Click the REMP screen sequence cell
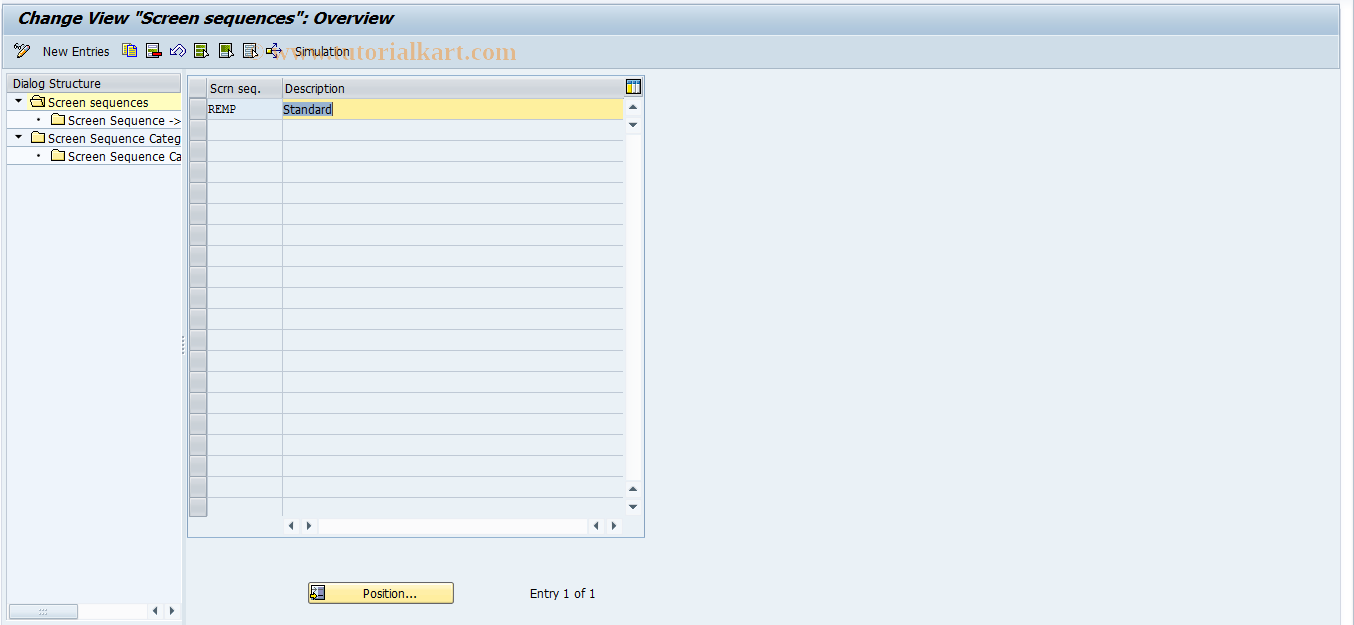 point(245,109)
